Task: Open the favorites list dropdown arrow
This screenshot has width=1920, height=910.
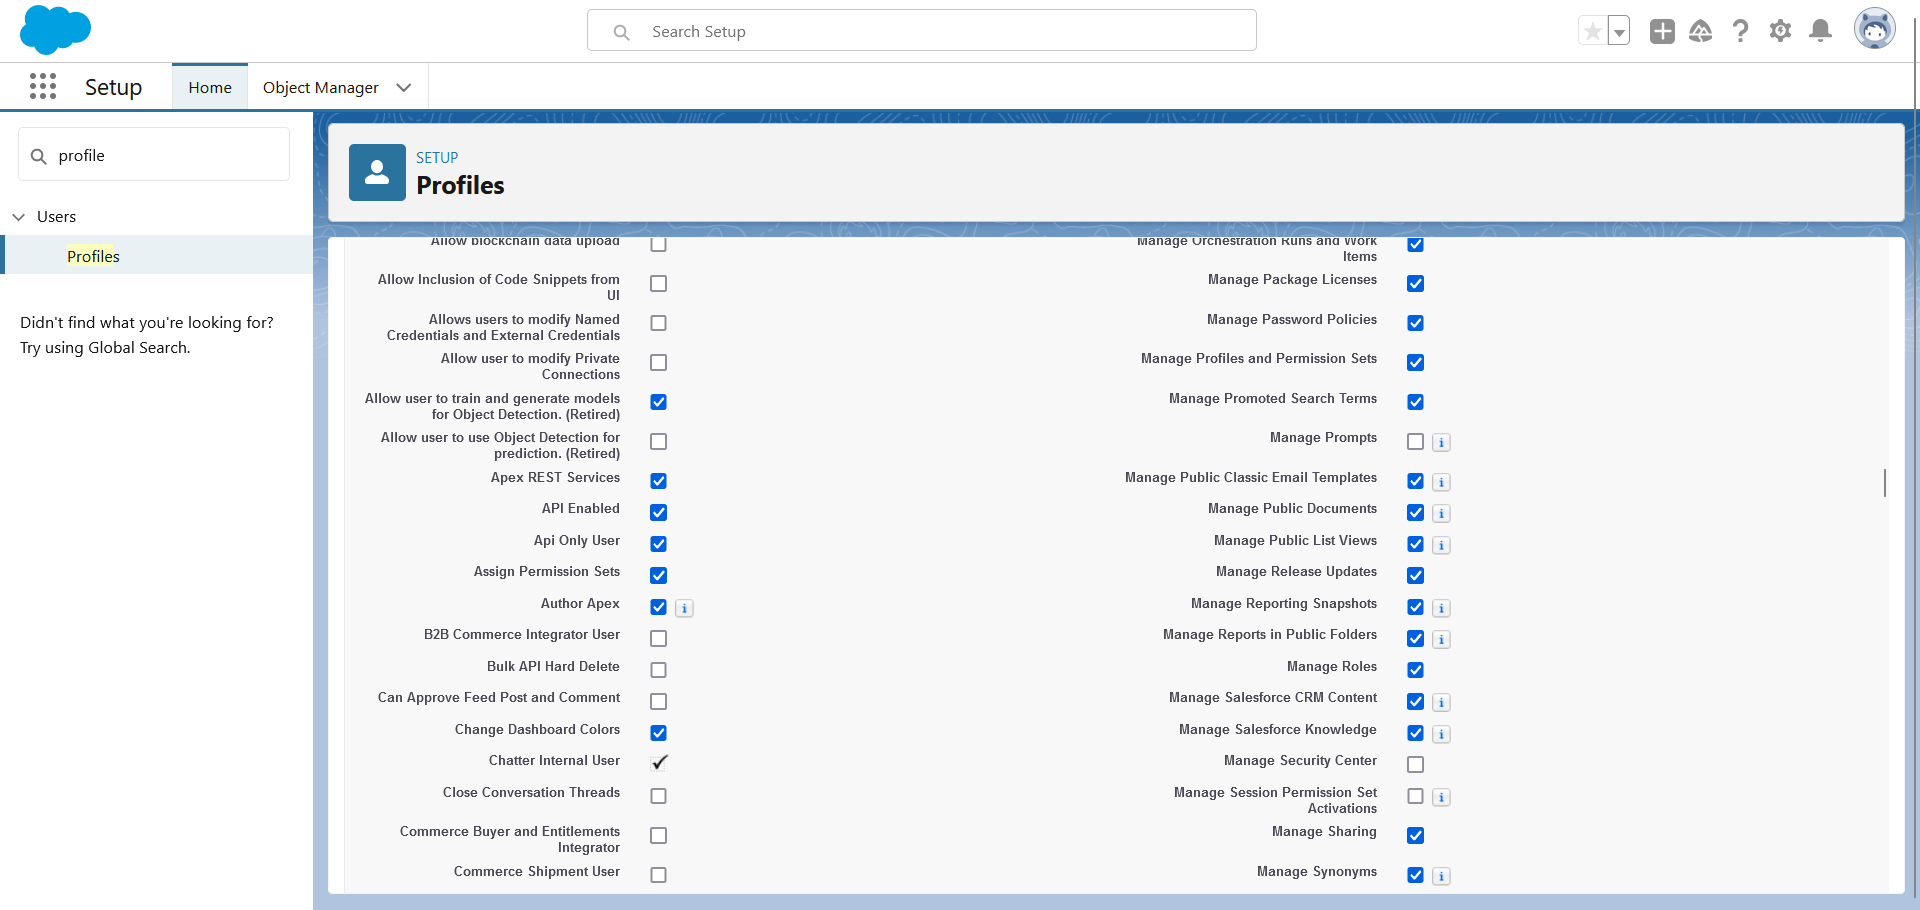Action: (x=1619, y=31)
